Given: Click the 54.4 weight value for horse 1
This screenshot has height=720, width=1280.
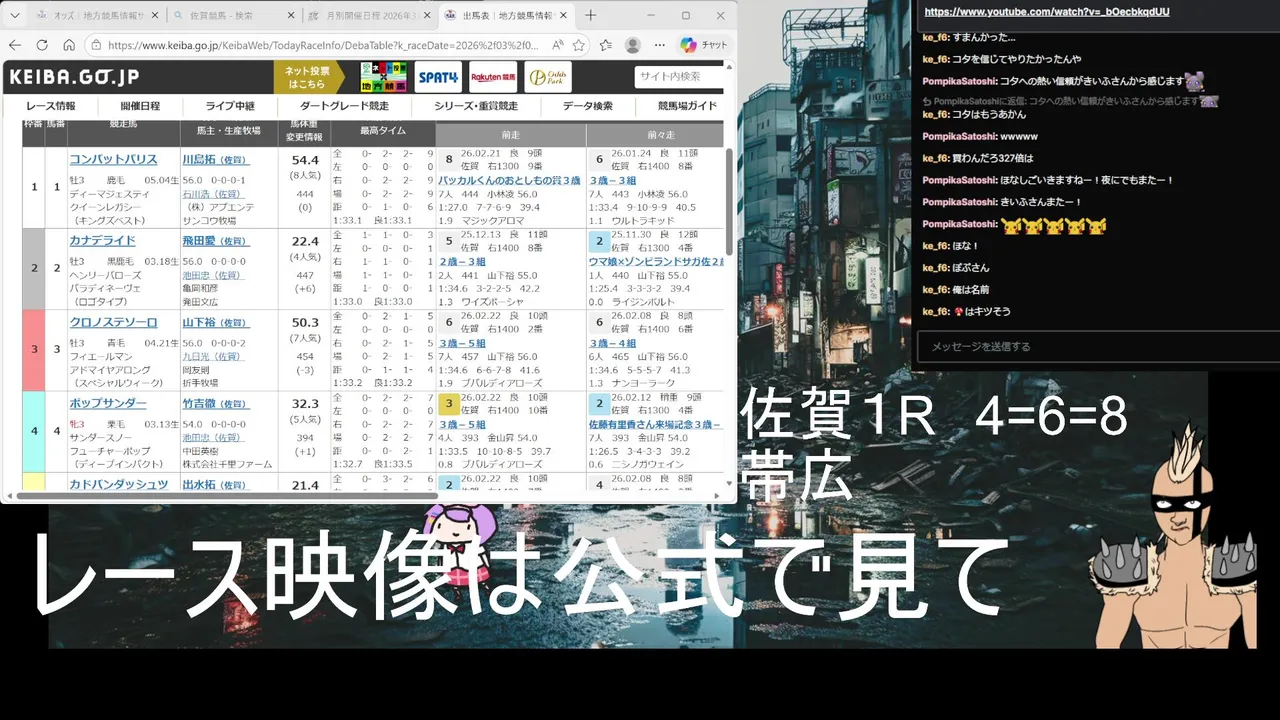Looking at the screenshot, I should (305, 160).
